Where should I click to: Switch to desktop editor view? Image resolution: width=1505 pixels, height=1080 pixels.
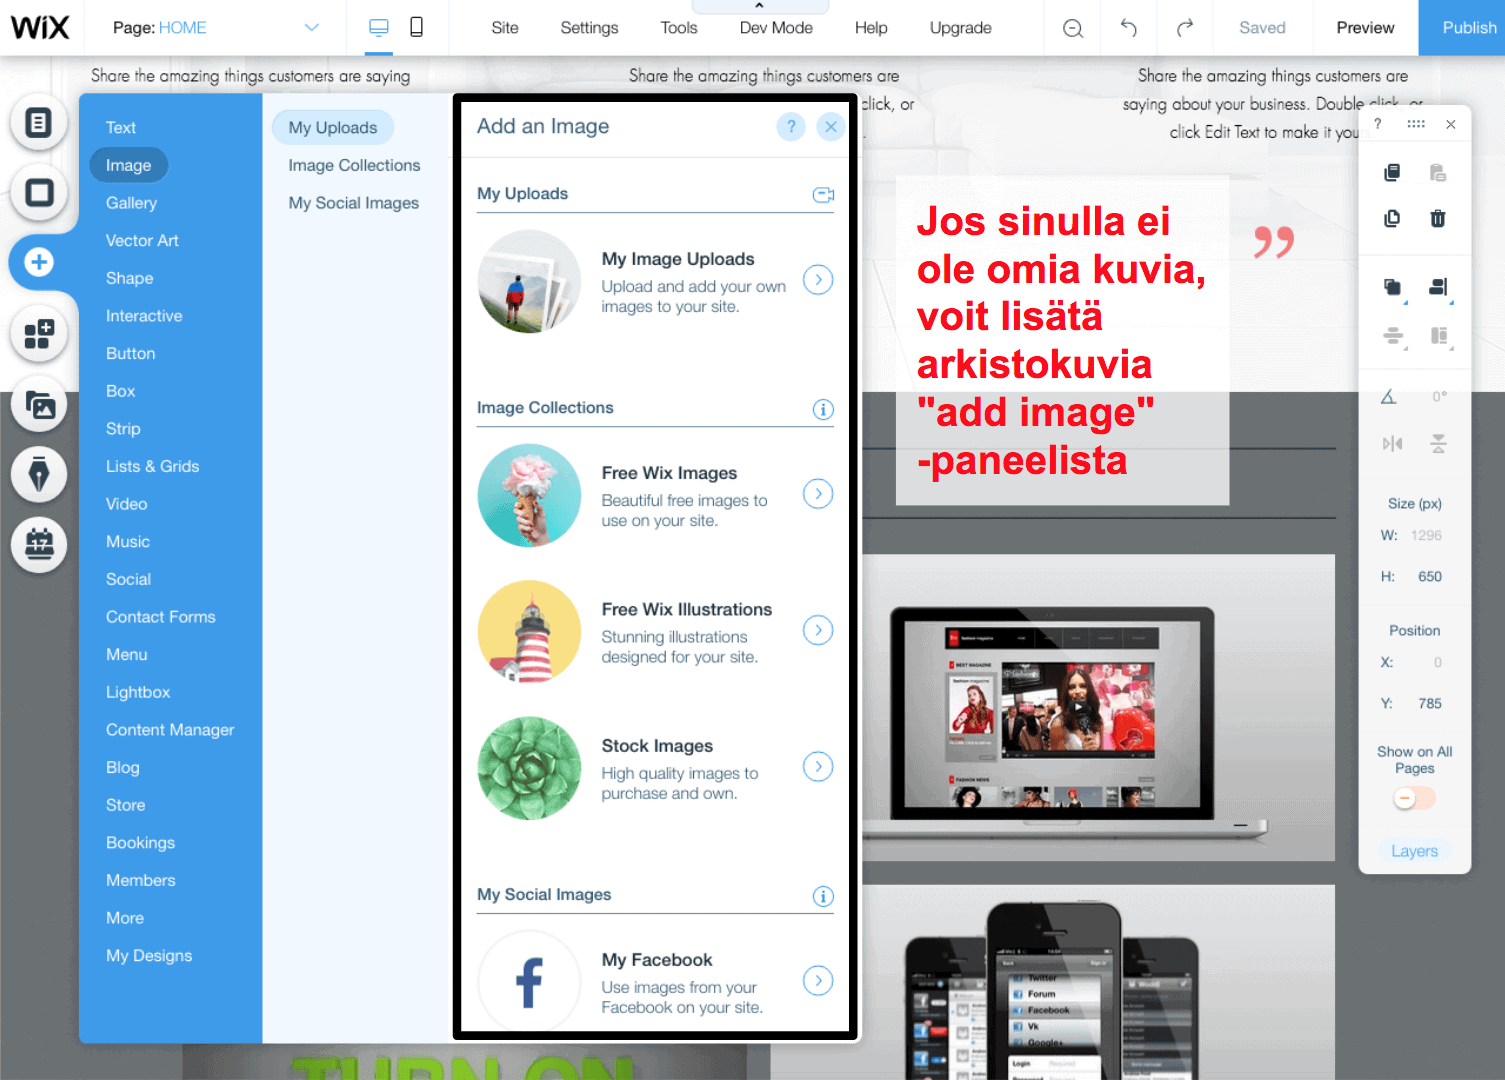[379, 28]
